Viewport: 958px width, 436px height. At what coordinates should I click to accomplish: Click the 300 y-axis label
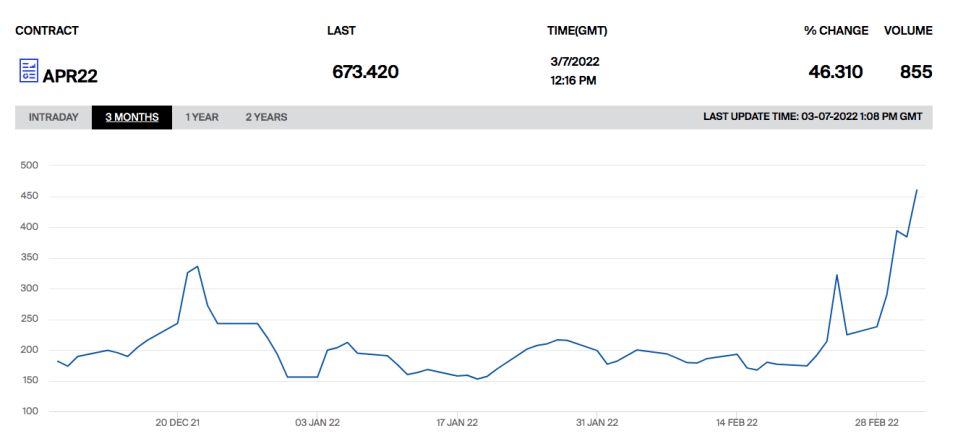(x=29, y=289)
